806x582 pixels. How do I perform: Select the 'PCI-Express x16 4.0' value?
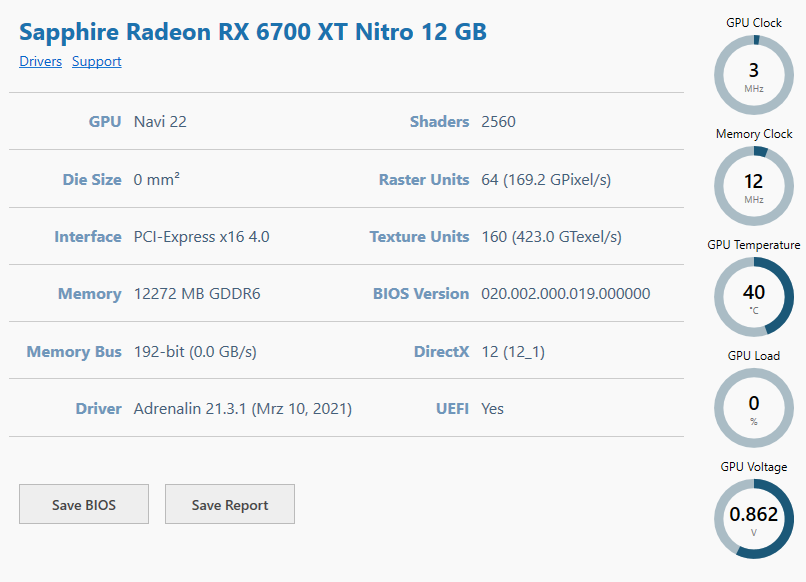202,237
